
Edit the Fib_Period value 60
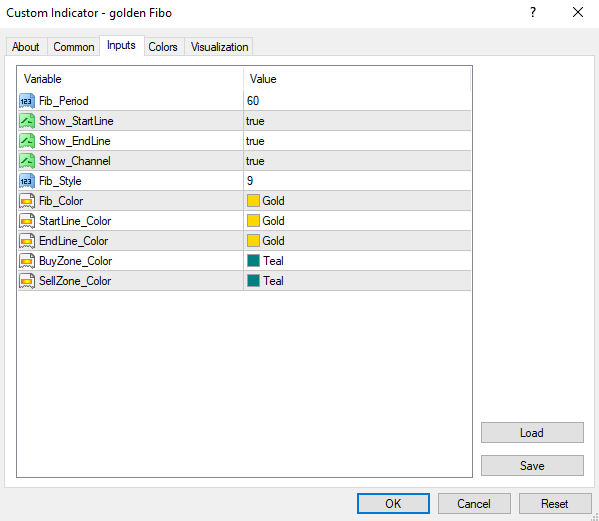(357, 101)
